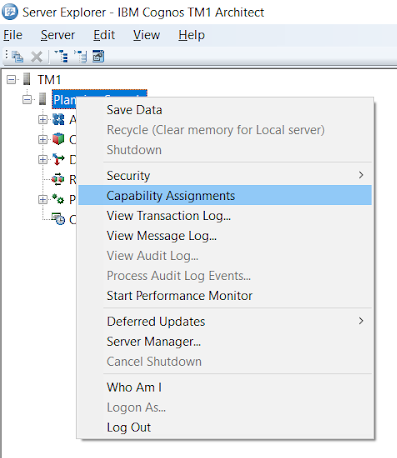397x458 pixels.
Task: Select the TM1 tree label
Action: 49,80
